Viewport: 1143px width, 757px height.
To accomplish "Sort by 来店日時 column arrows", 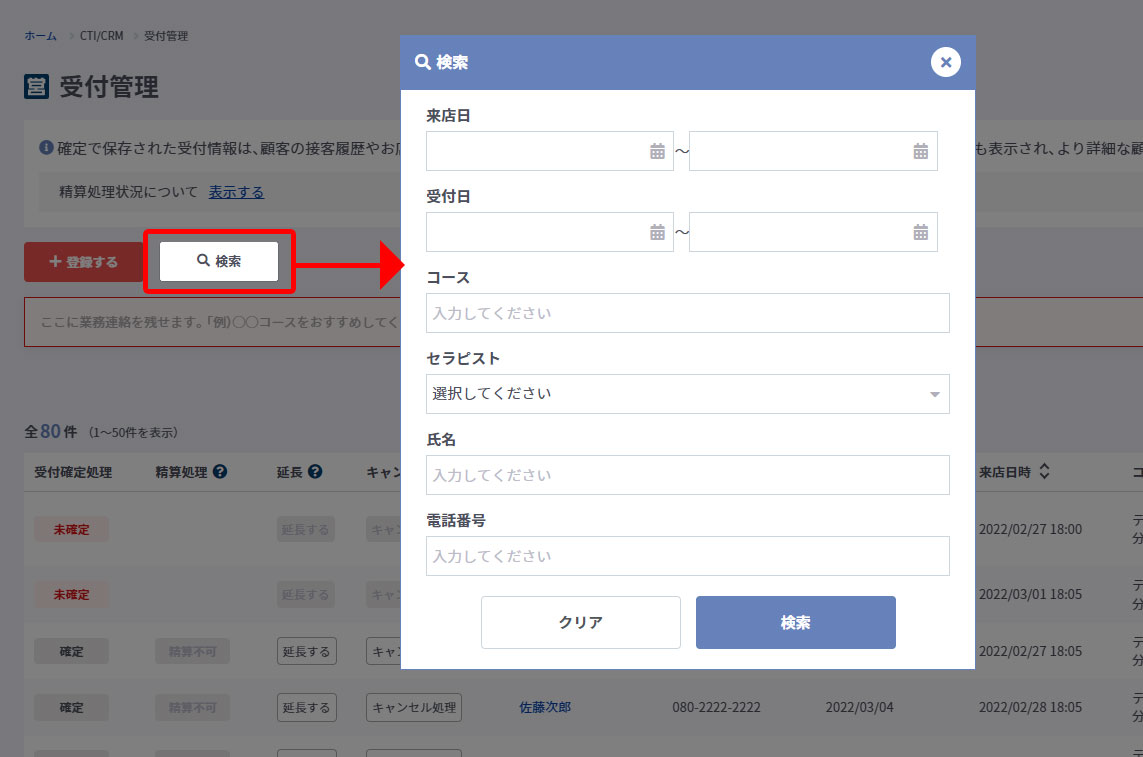I will point(1044,472).
